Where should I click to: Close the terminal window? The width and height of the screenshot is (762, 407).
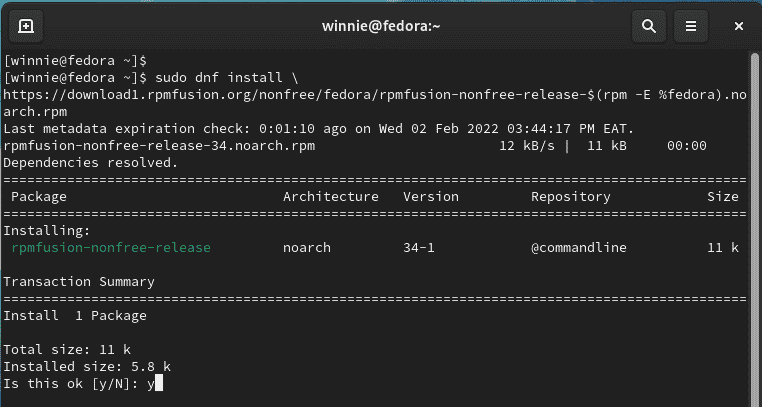(739, 26)
